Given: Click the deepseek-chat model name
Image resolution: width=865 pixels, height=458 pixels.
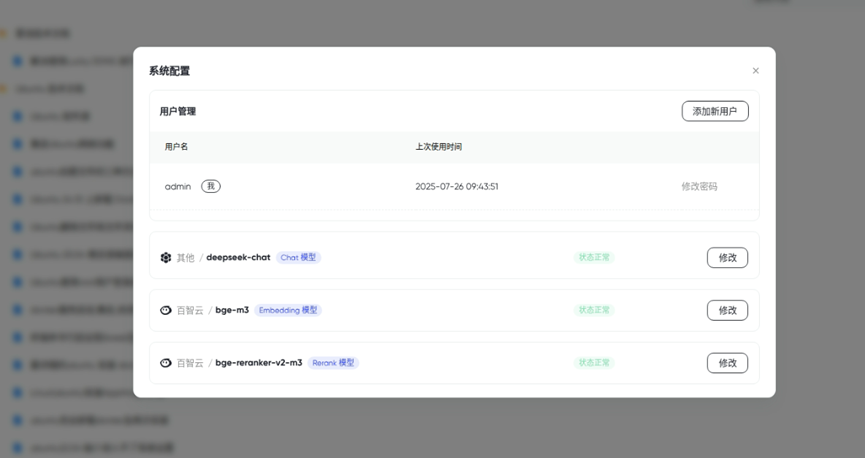Looking at the screenshot, I should (x=238, y=258).
